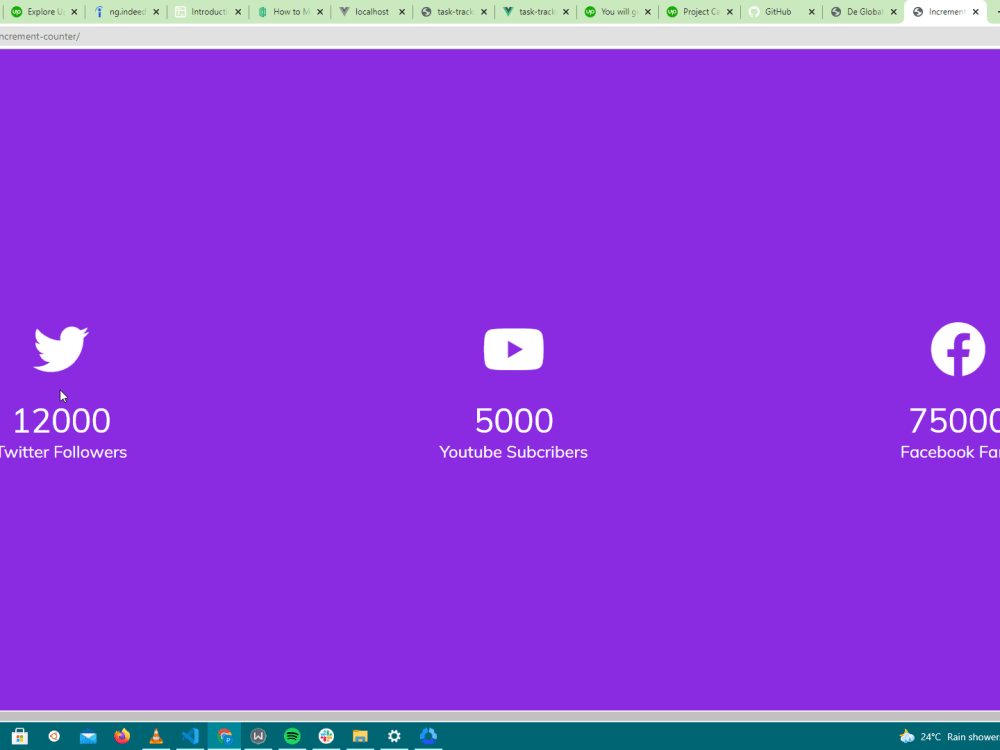
Task: Open Windows Settings gear in the taskbar
Action: click(x=394, y=736)
